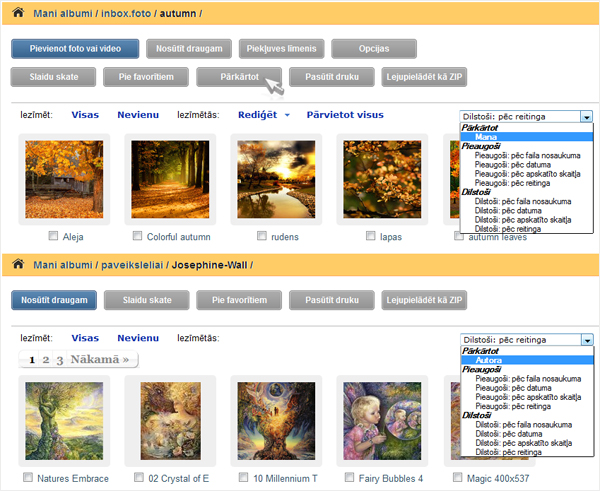The height and width of the screenshot is (491, 600).
Task: Check the rudens photo checkbox
Action: click(262, 236)
